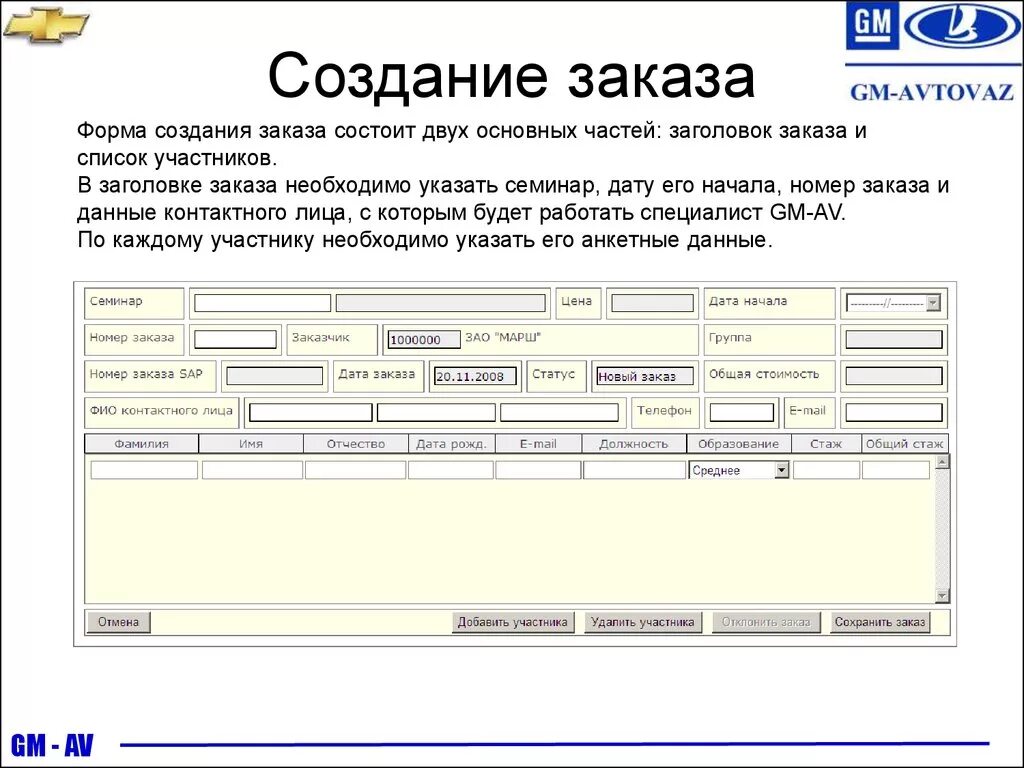Focus the header E-mail input field
Screen dimensions: 1024x768
tap(894, 413)
